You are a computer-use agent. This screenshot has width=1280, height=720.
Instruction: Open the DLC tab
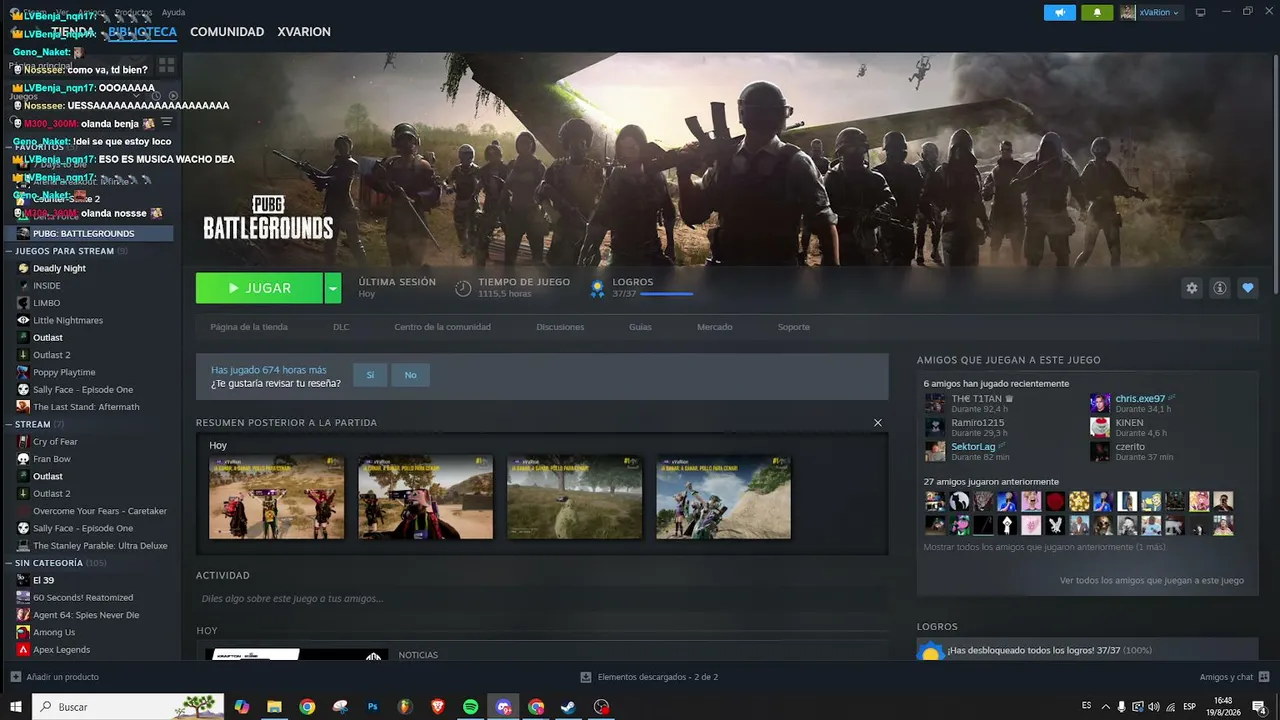341,327
